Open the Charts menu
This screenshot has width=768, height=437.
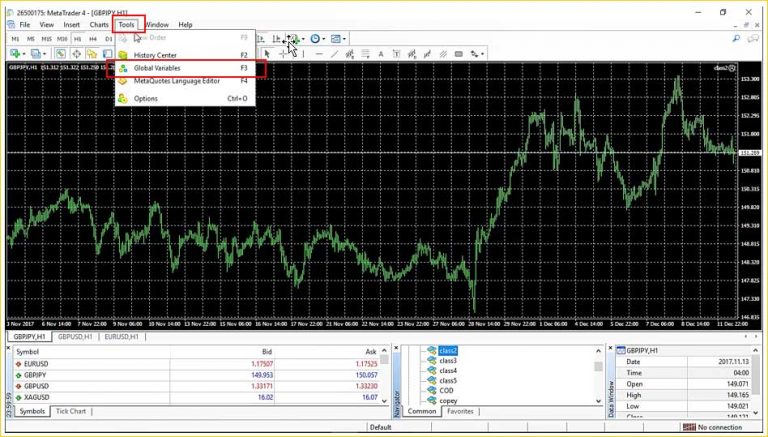99,24
